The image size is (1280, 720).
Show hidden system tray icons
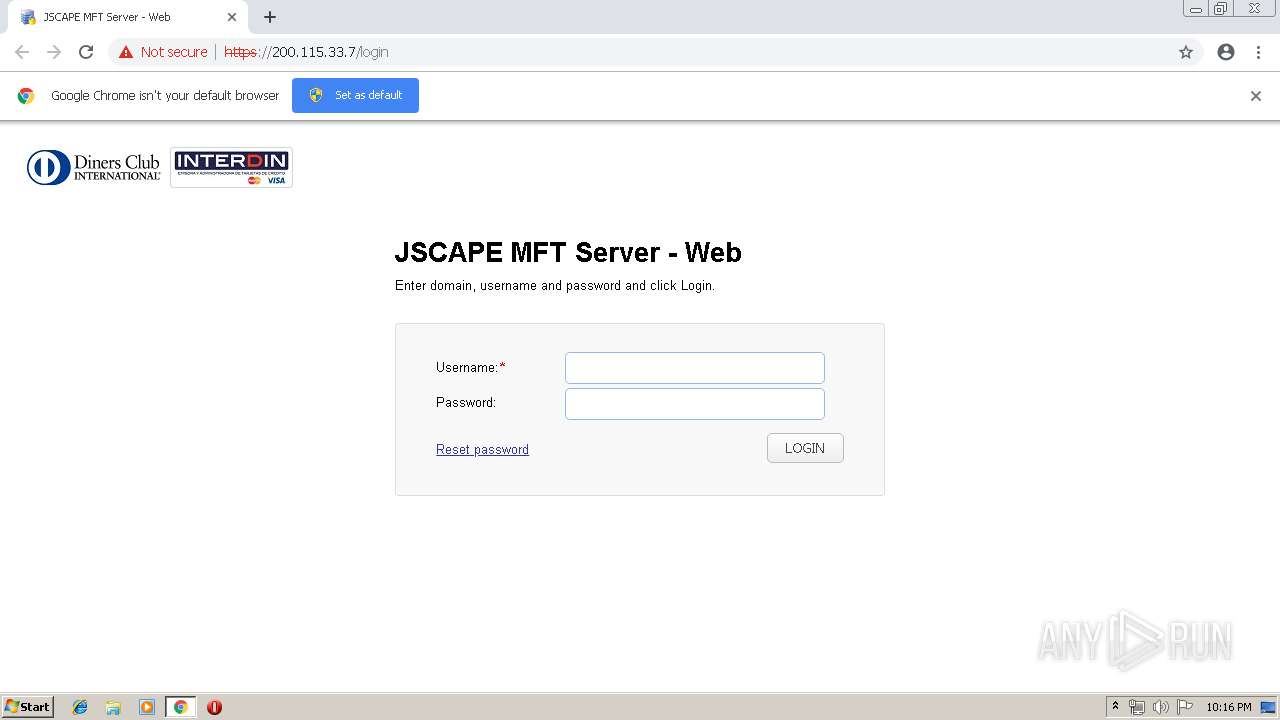pos(1115,707)
